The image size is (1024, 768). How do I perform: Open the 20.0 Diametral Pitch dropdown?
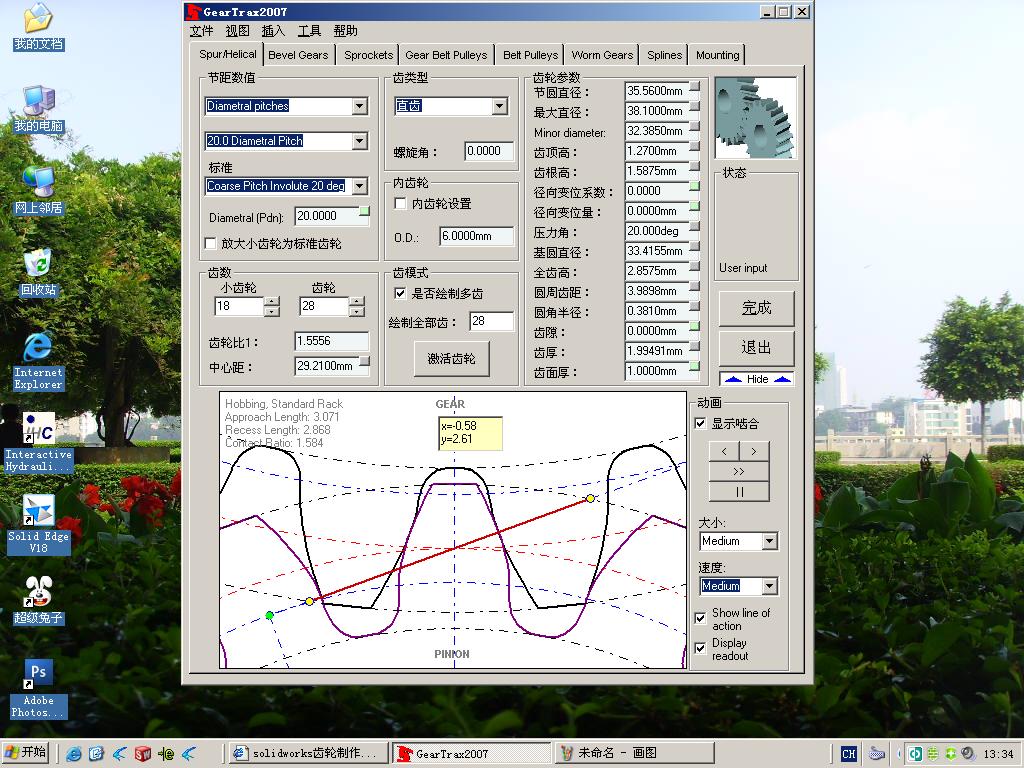(x=359, y=140)
